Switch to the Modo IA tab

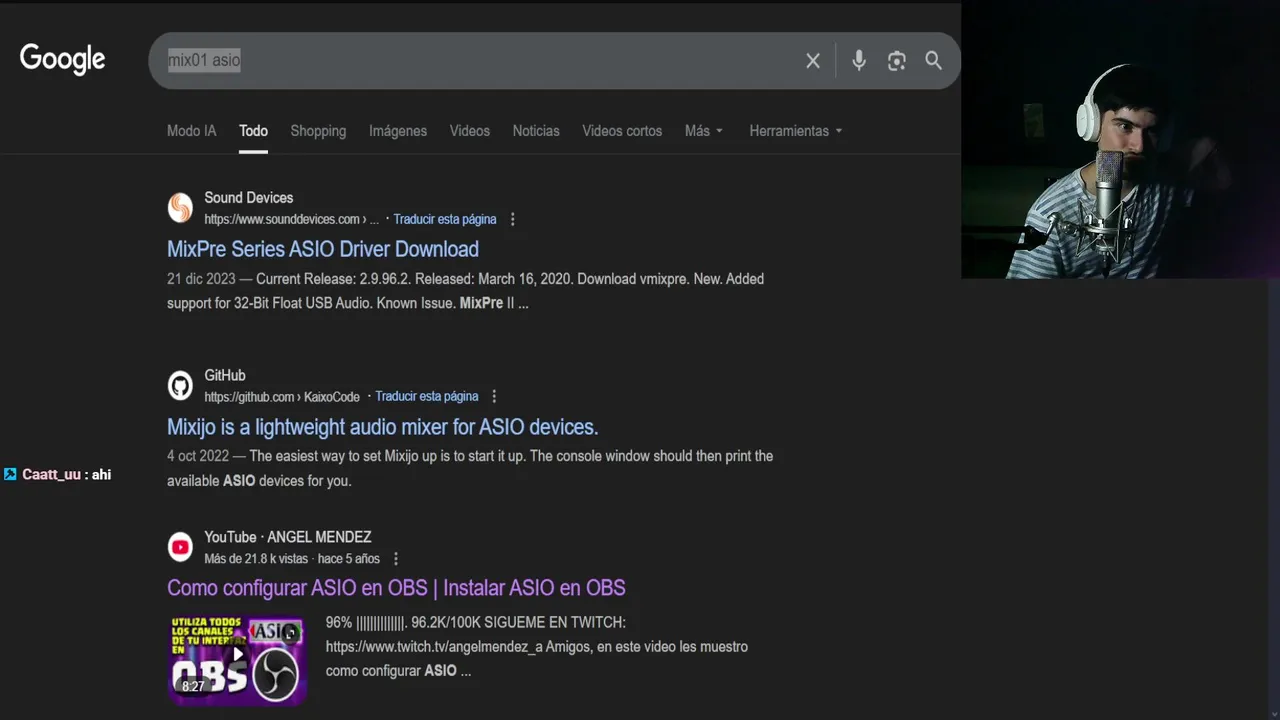click(191, 131)
